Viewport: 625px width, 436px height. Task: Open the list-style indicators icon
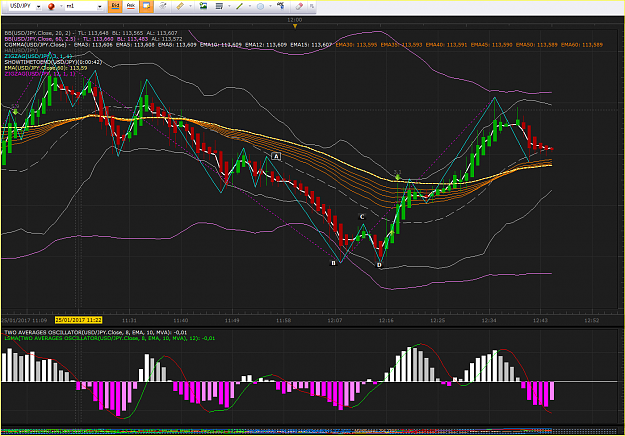pos(219,6)
